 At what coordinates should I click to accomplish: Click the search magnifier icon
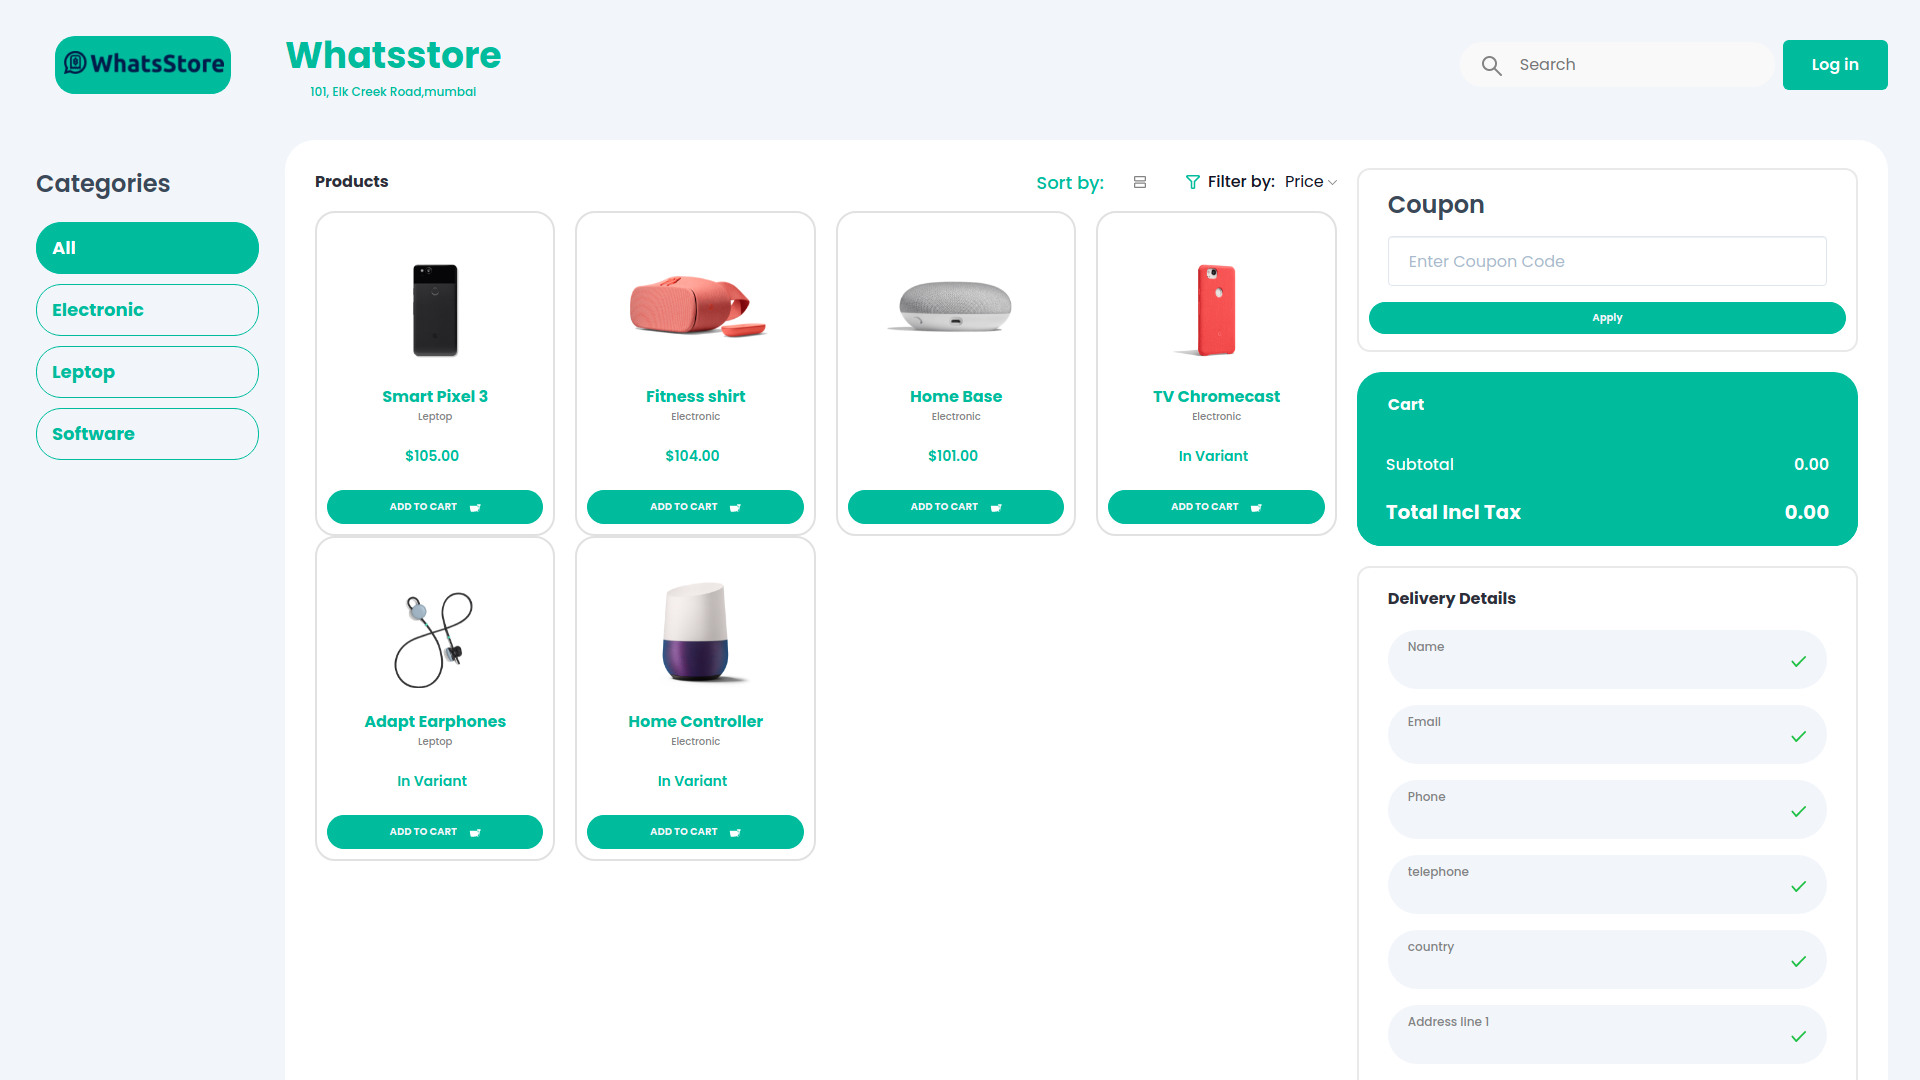1491,65
